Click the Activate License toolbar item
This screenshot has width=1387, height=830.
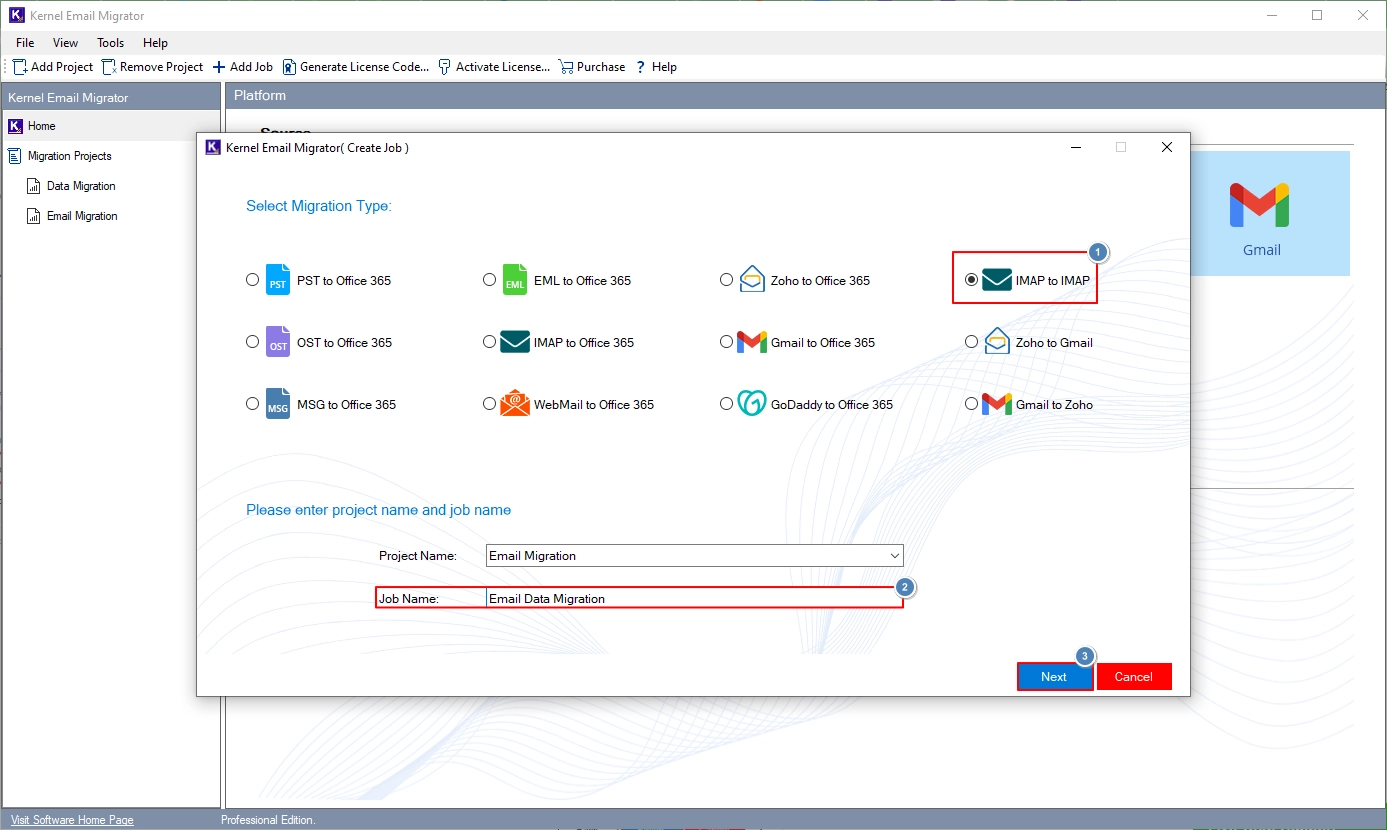(494, 67)
